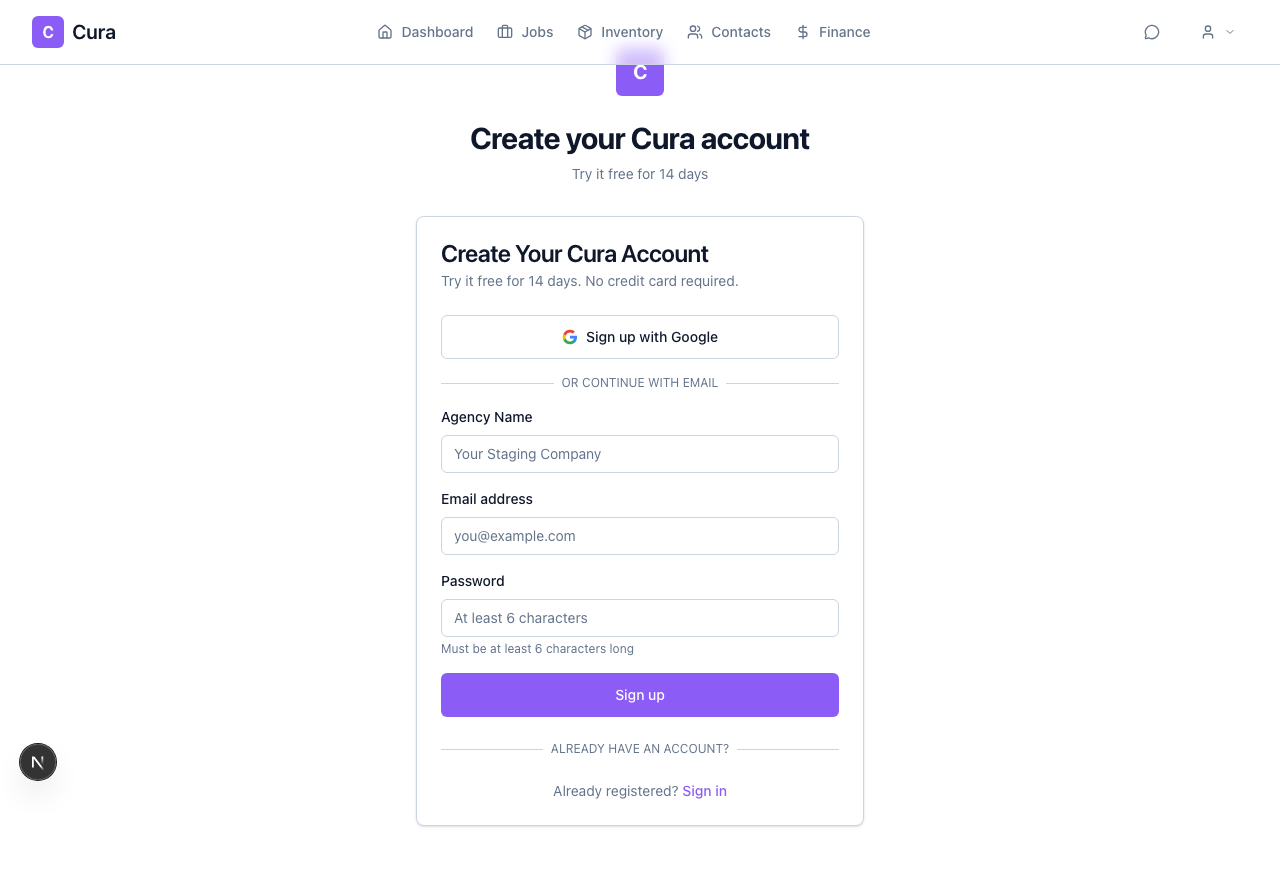Focus the Email address field
Screen dimensions: 1280x874
(x=640, y=536)
